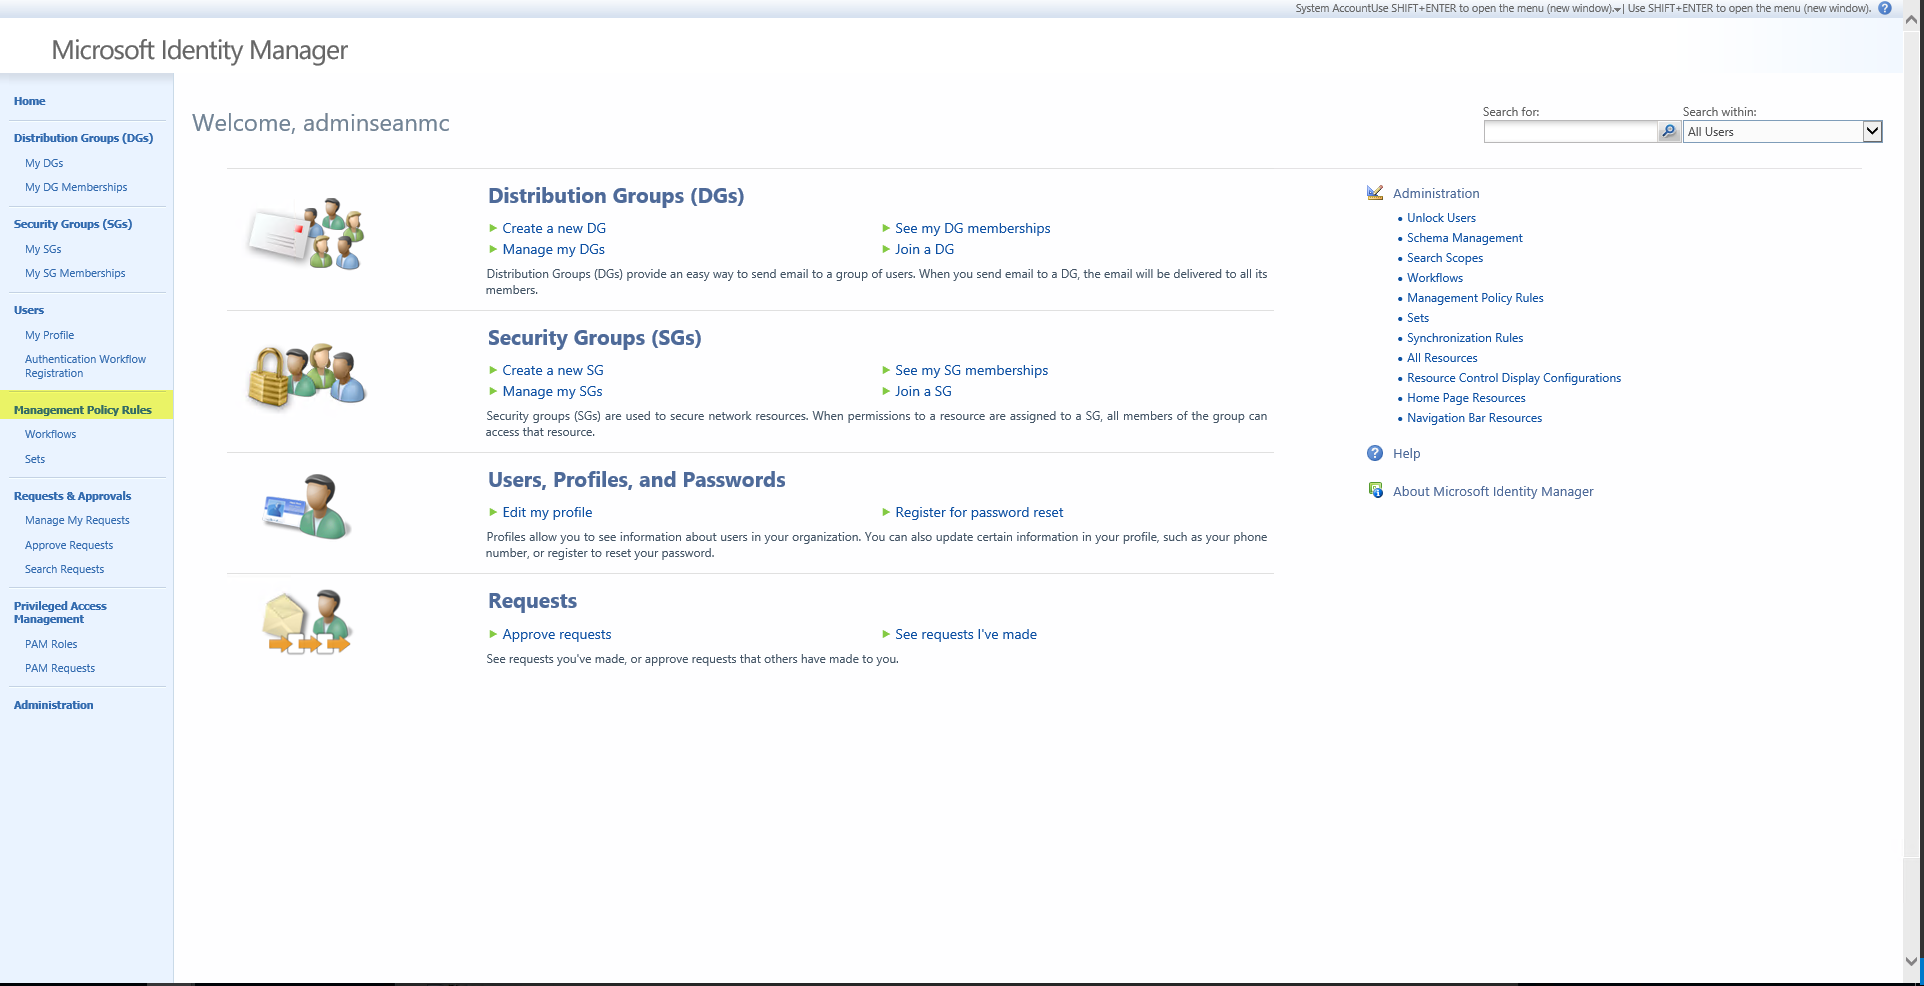Click See my DG memberships link
The height and width of the screenshot is (986, 1924).
(x=973, y=228)
